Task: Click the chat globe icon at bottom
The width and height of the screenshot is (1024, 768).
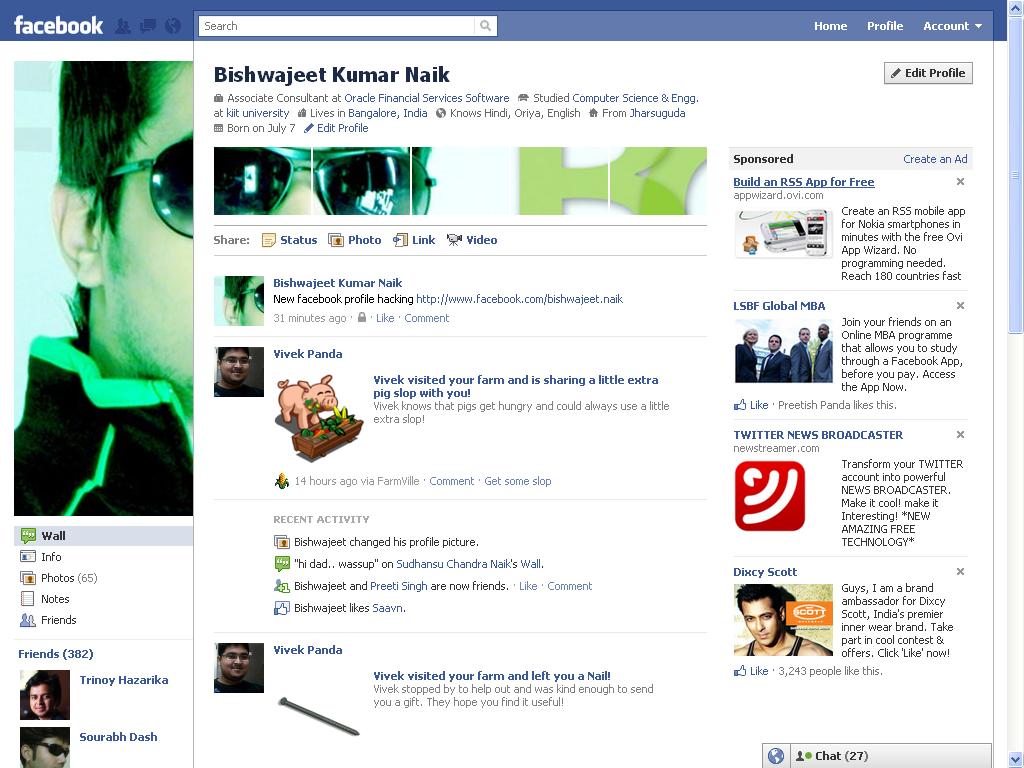Action: (x=776, y=756)
